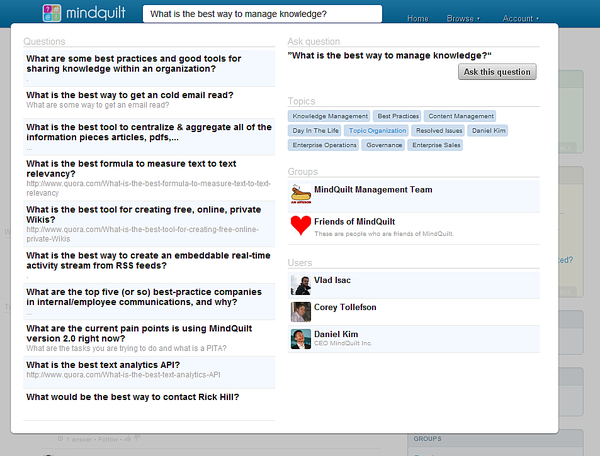Open Daniel Kim's user name link

tap(336, 334)
